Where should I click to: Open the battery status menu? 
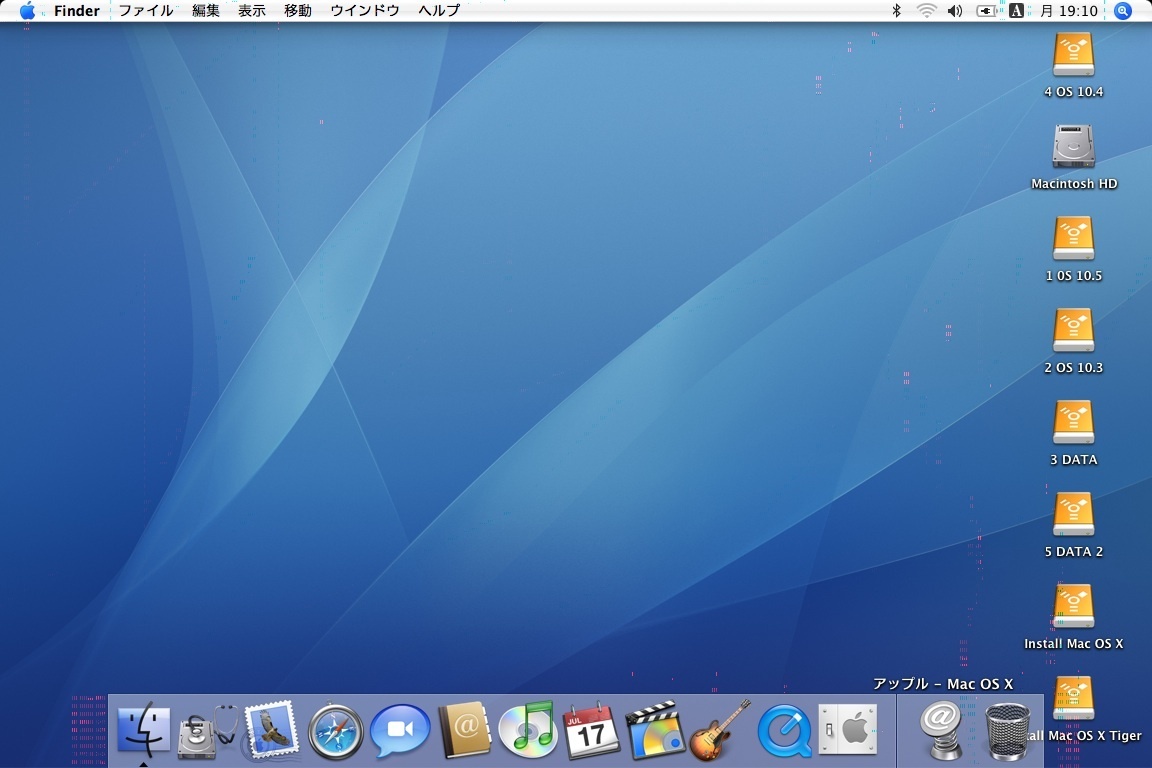986,10
